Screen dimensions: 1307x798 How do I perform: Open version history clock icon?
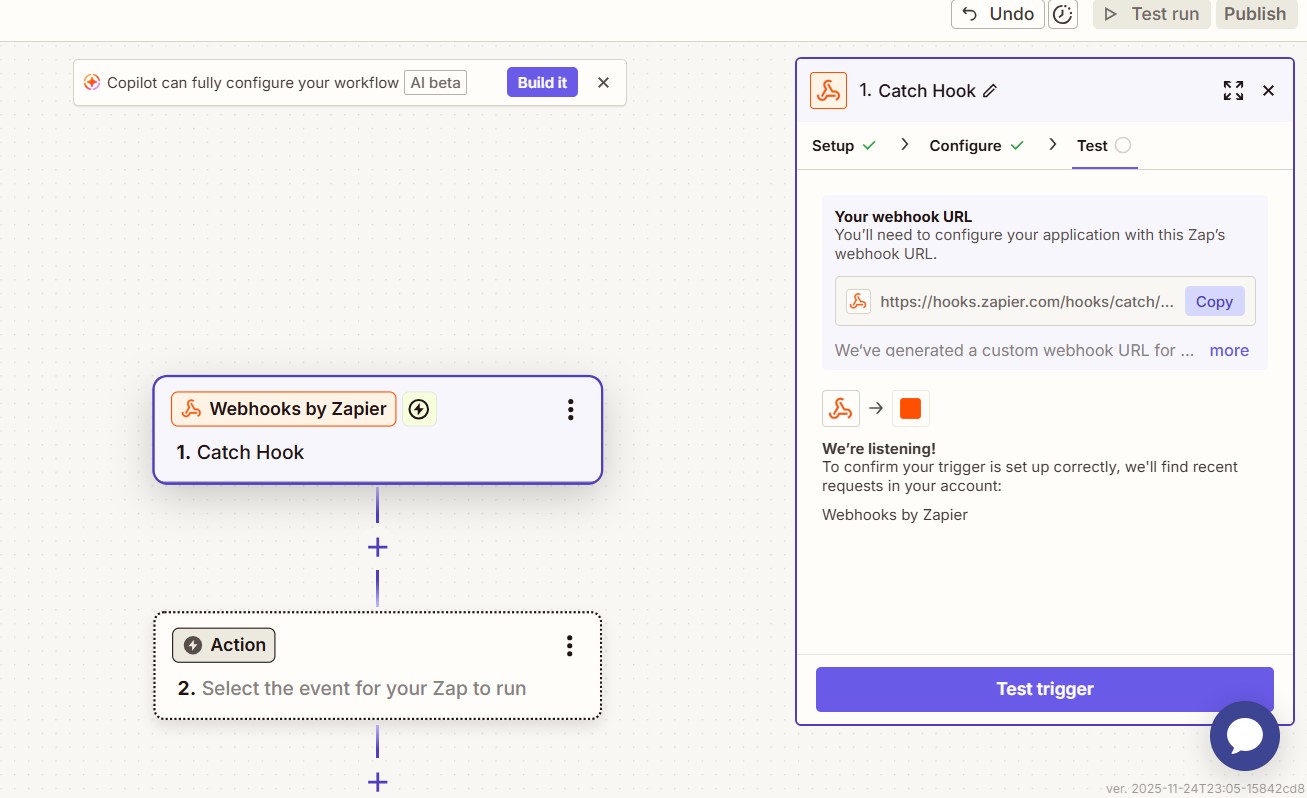[1062, 14]
